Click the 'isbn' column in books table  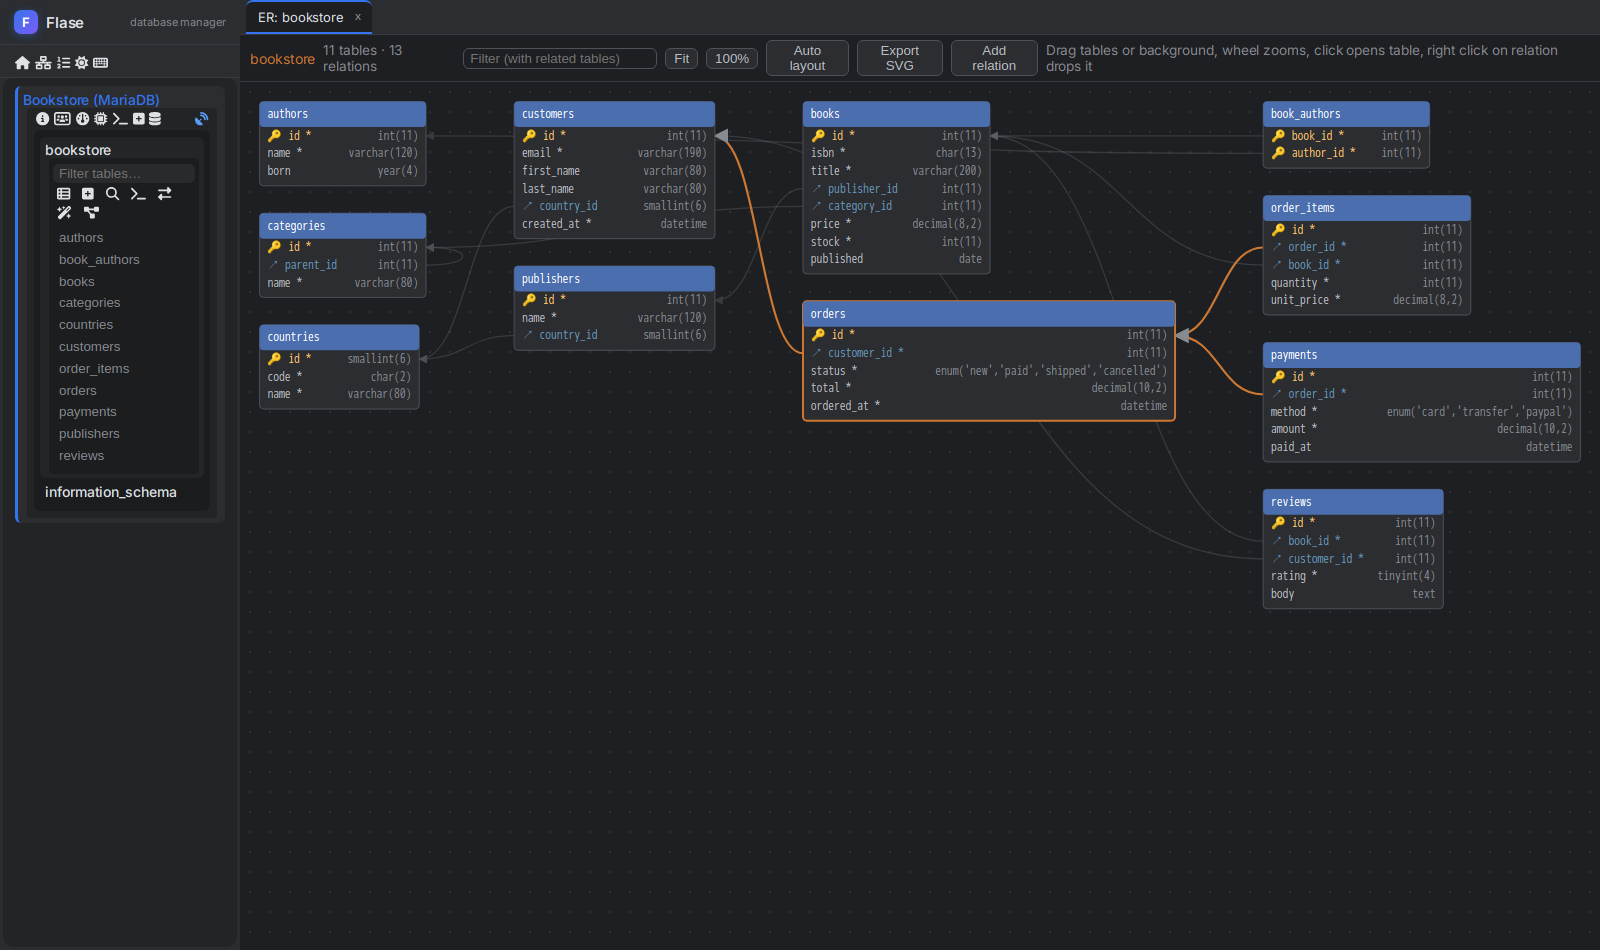tap(896, 153)
